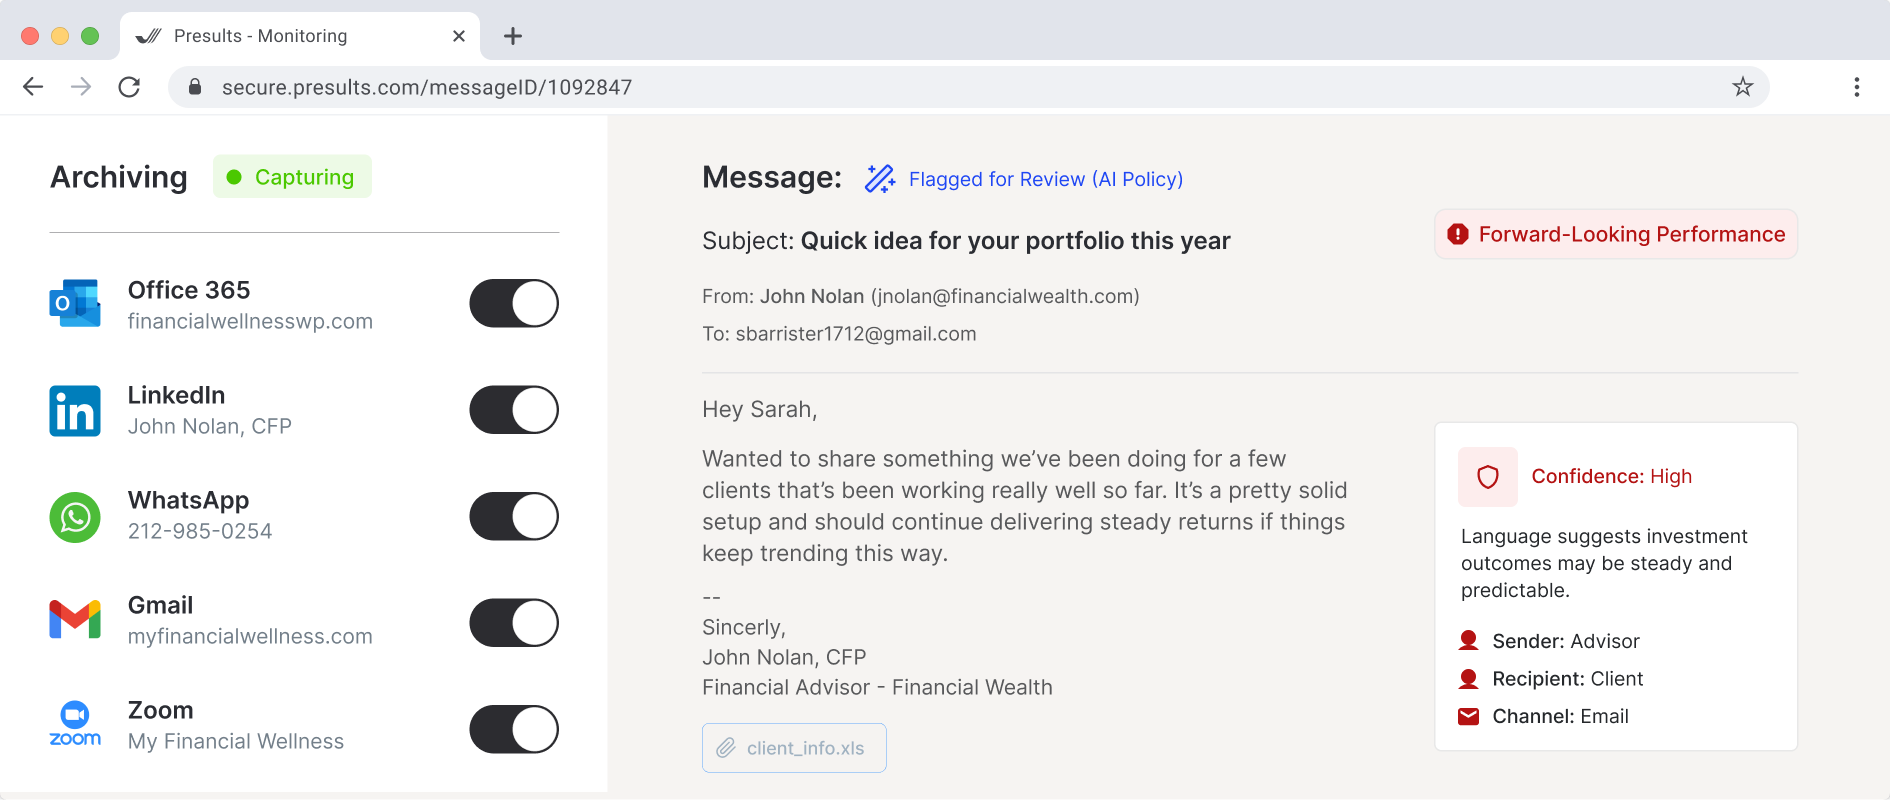Click the AI magic wand icon
Viewport: 1890px width, 800px height.
(x=880, y=179)
